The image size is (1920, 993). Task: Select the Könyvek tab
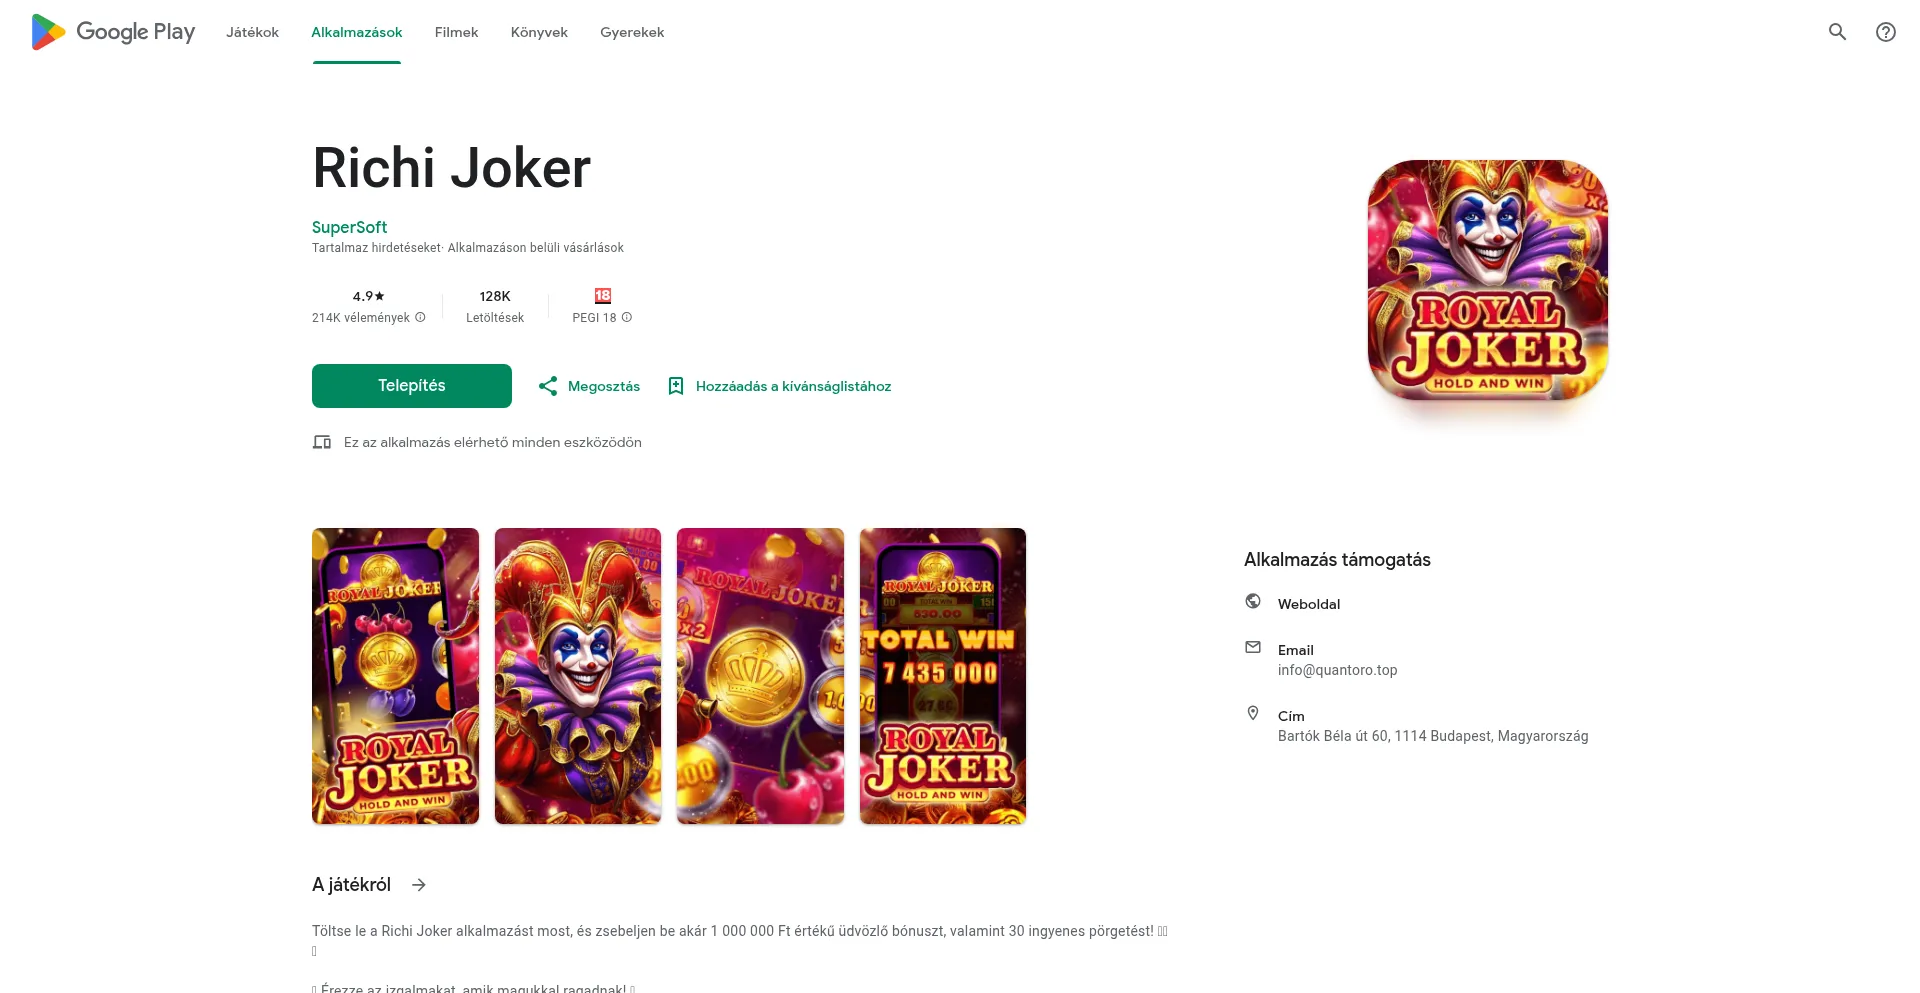click(539, 32)
